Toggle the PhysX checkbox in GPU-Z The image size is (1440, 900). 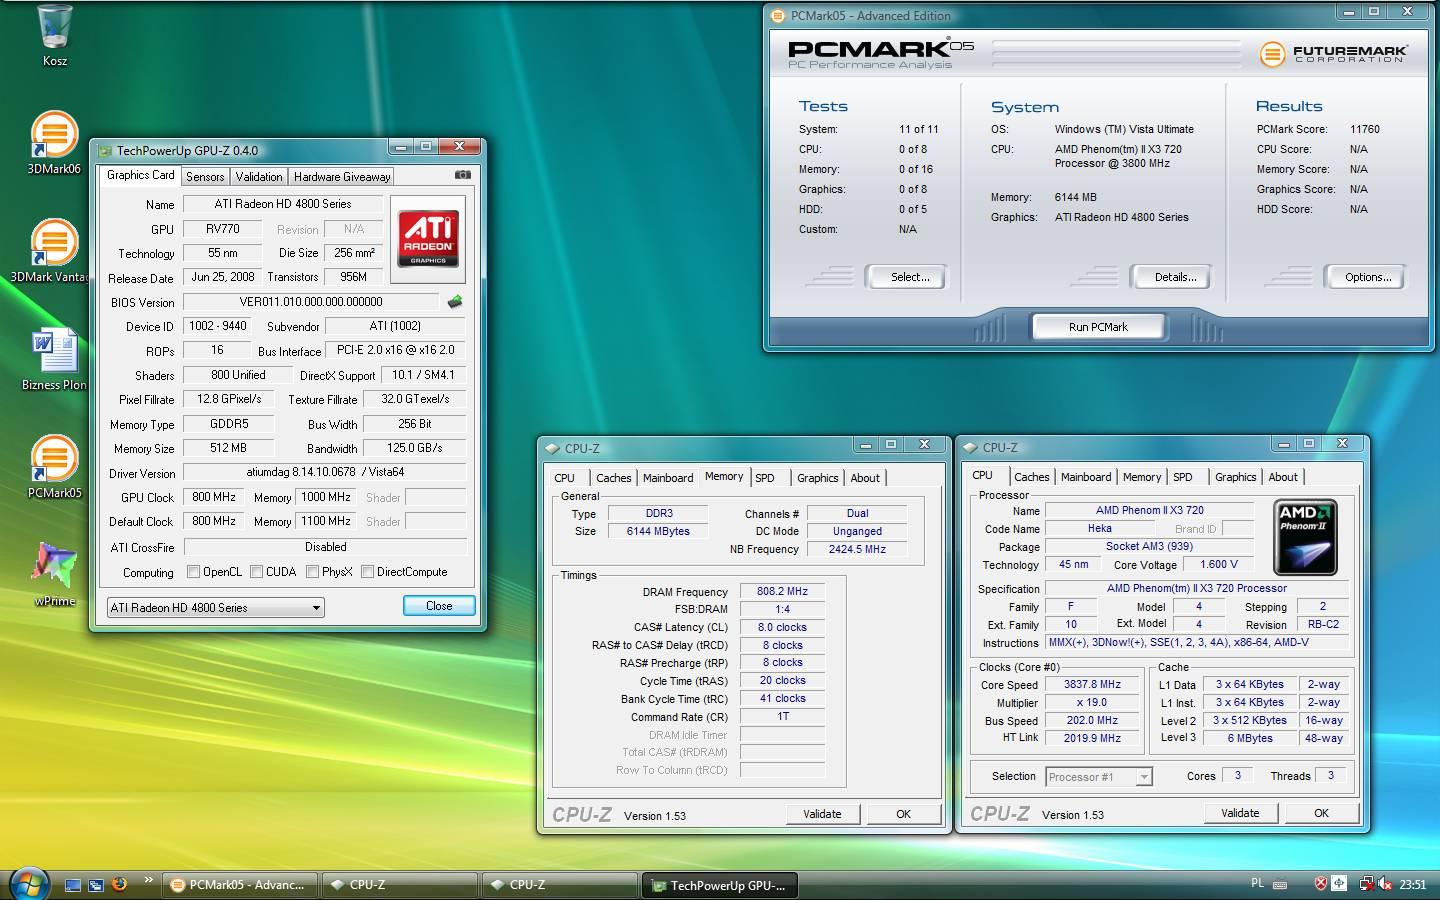click(x=313, y=572)
